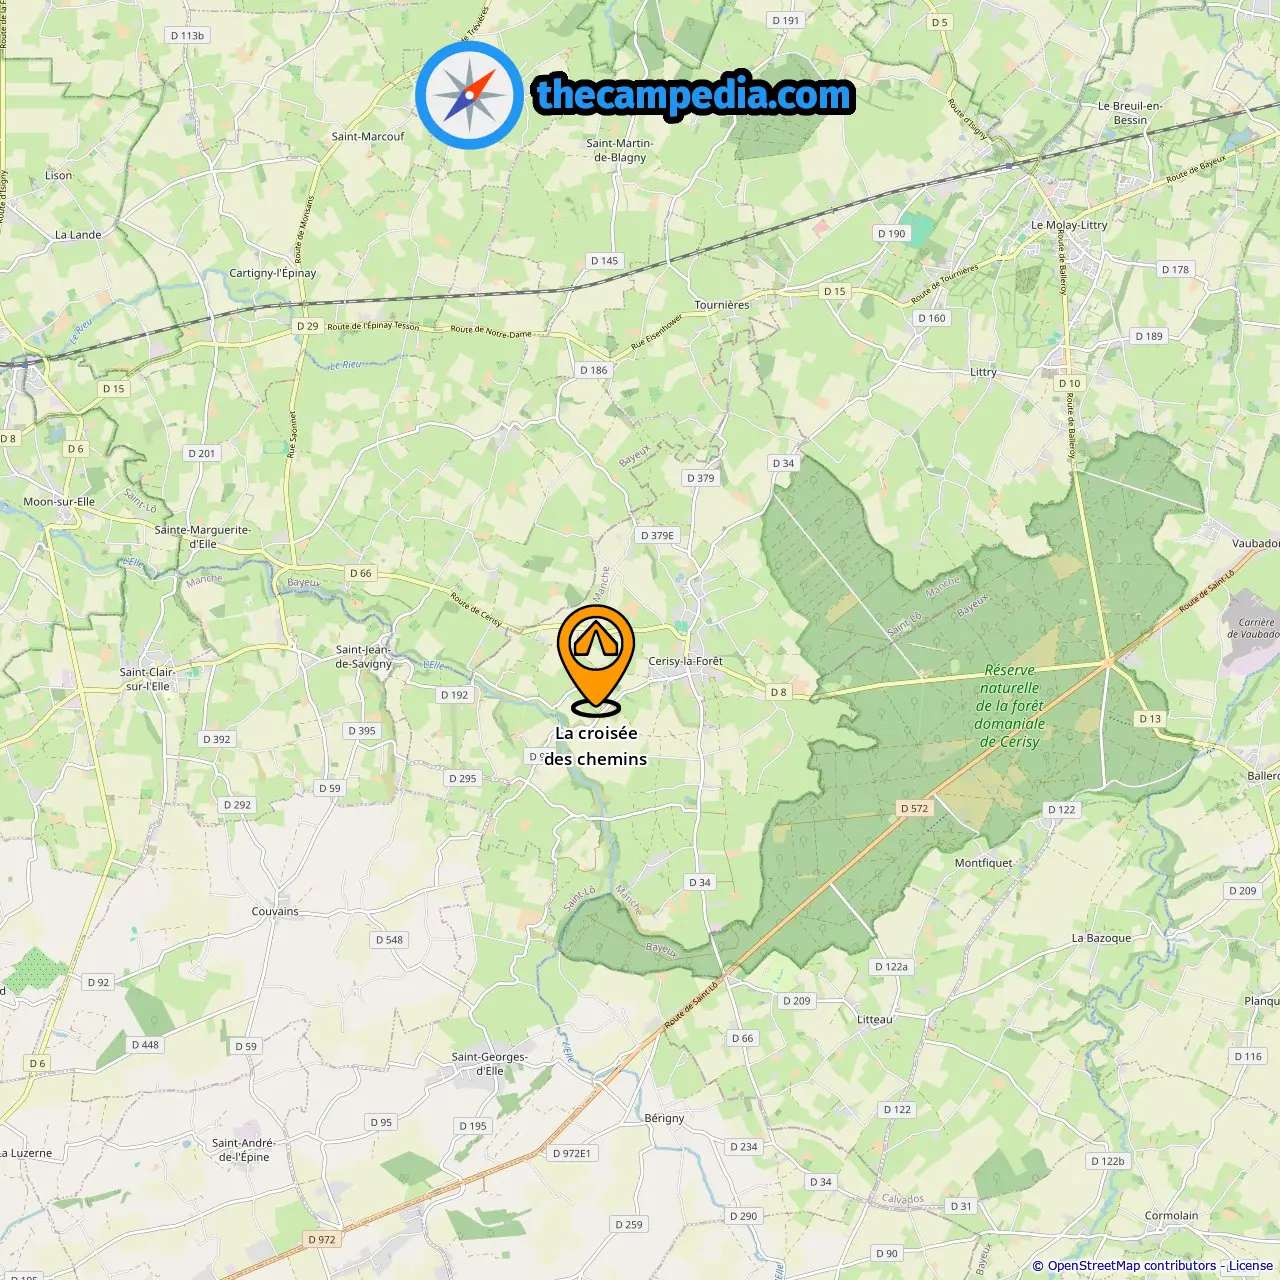
Task: Click the compass logo icon
Action: (x=469, y=95)
